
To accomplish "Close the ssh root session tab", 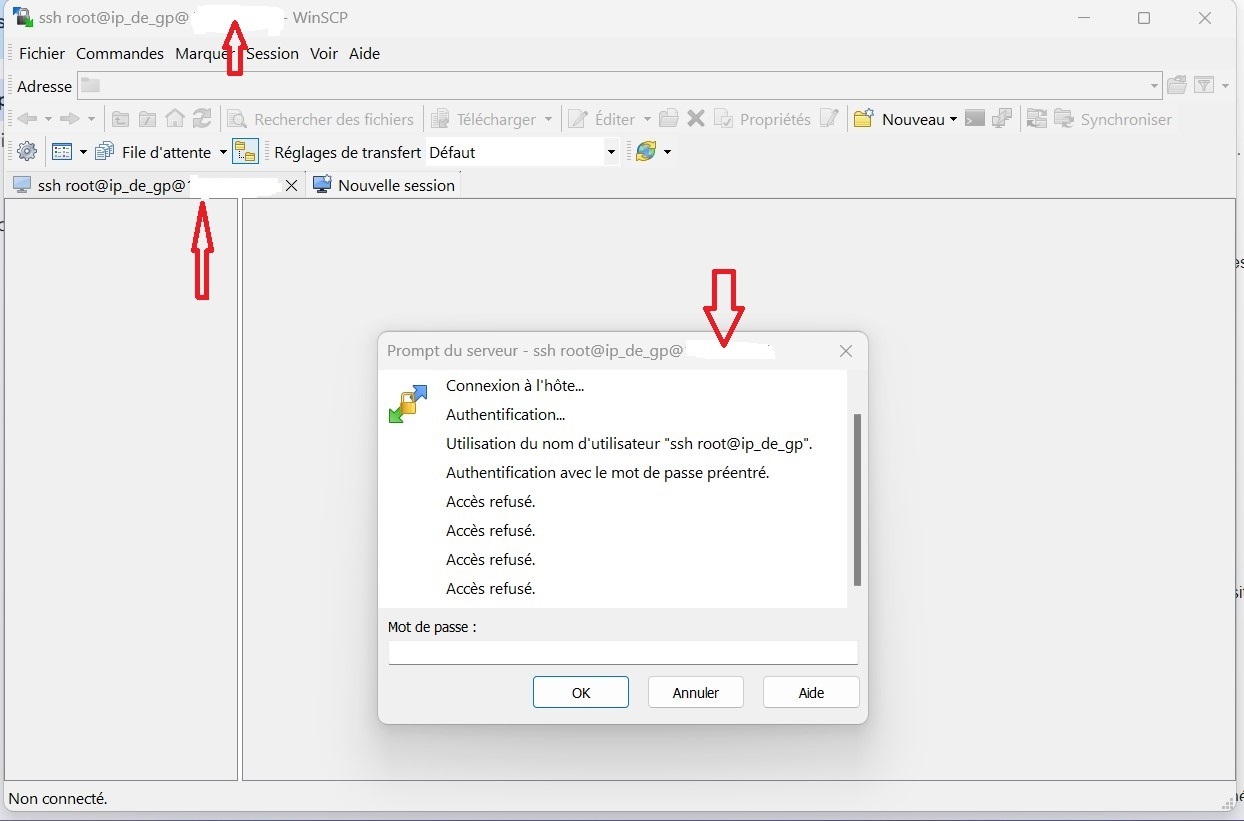I will [x=291, y=185].
